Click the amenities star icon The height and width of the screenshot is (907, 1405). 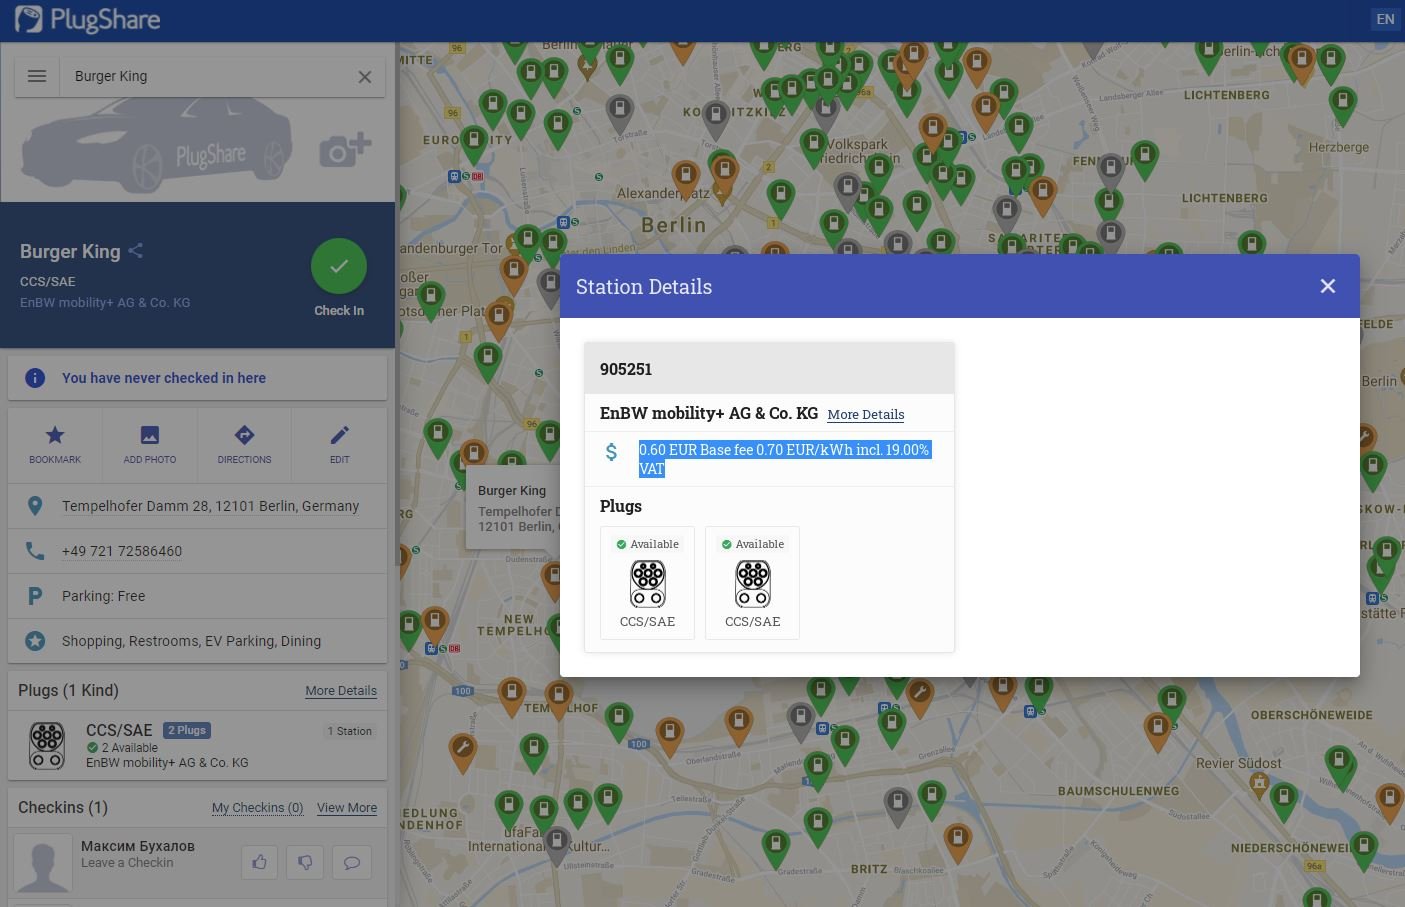(x=35, y=641)
